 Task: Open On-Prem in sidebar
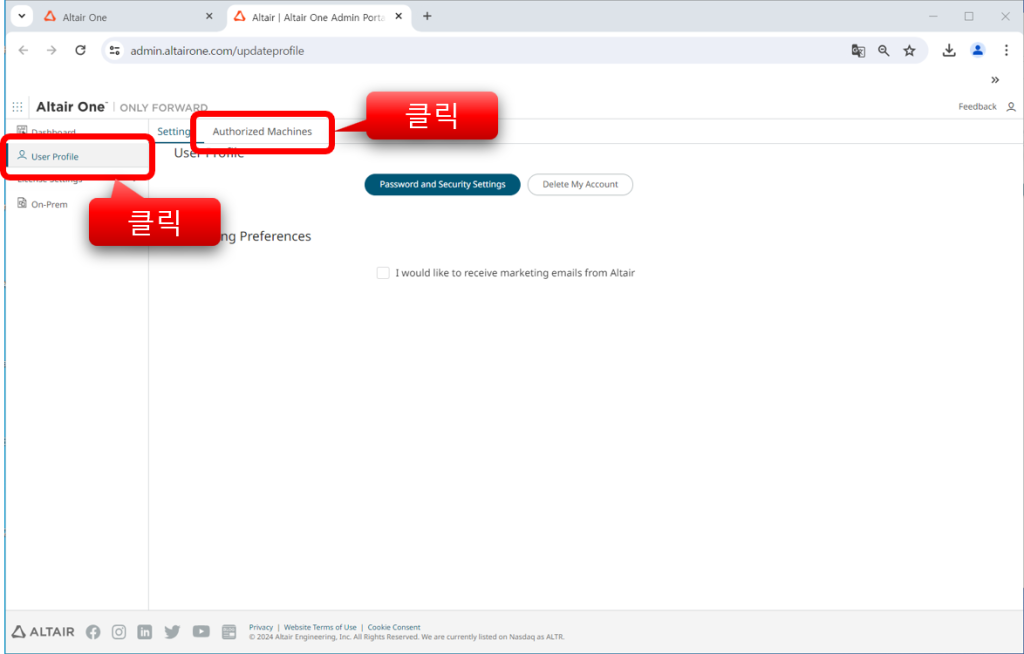[x=49, y=204]
